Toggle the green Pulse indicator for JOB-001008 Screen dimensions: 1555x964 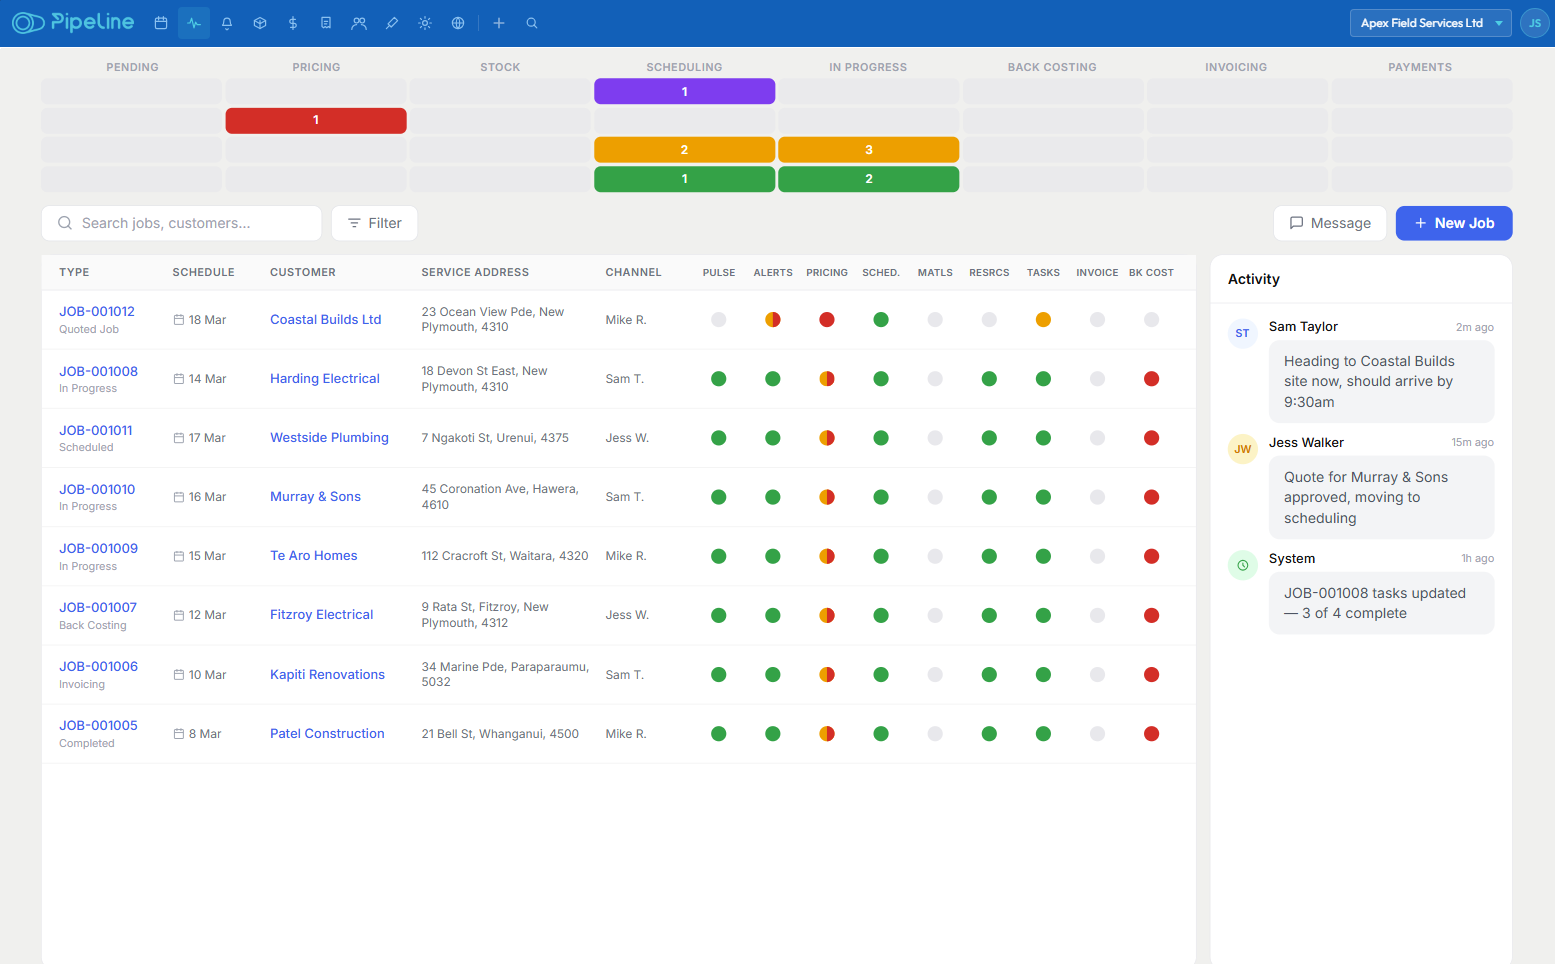719,378
